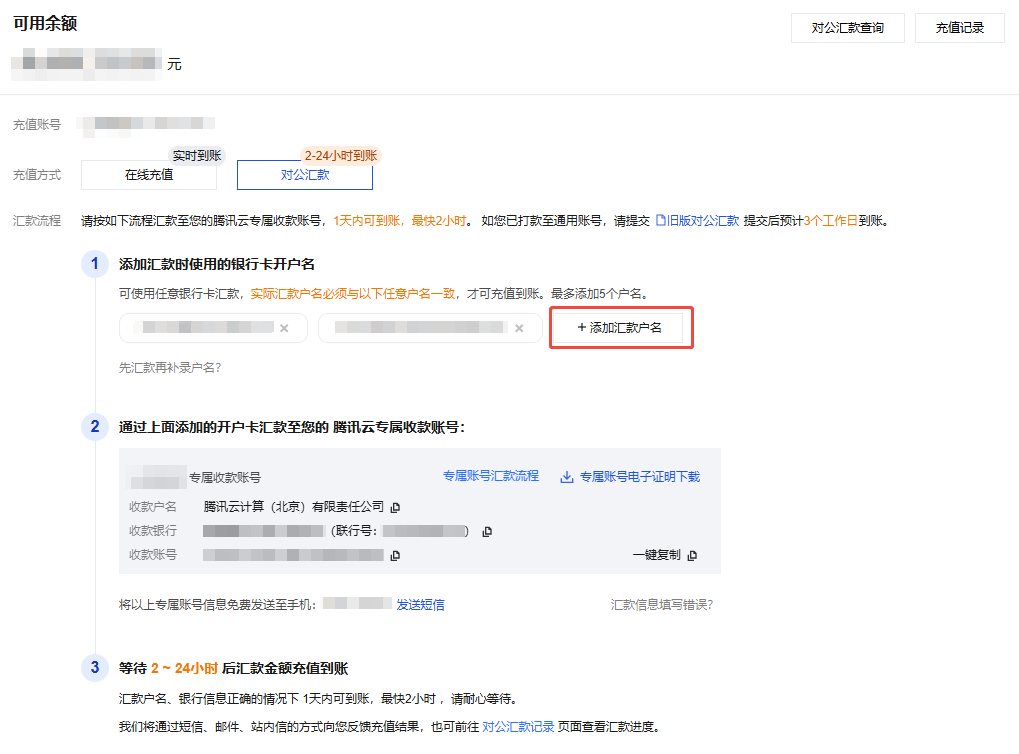Click the 一键复制 copy-all icon
This screenshot has height=754, width=1019.
point(692,555)
